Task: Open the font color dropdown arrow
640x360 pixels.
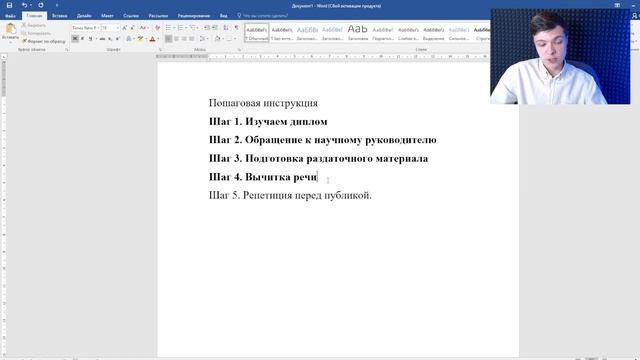Action: tap(158, 39)
